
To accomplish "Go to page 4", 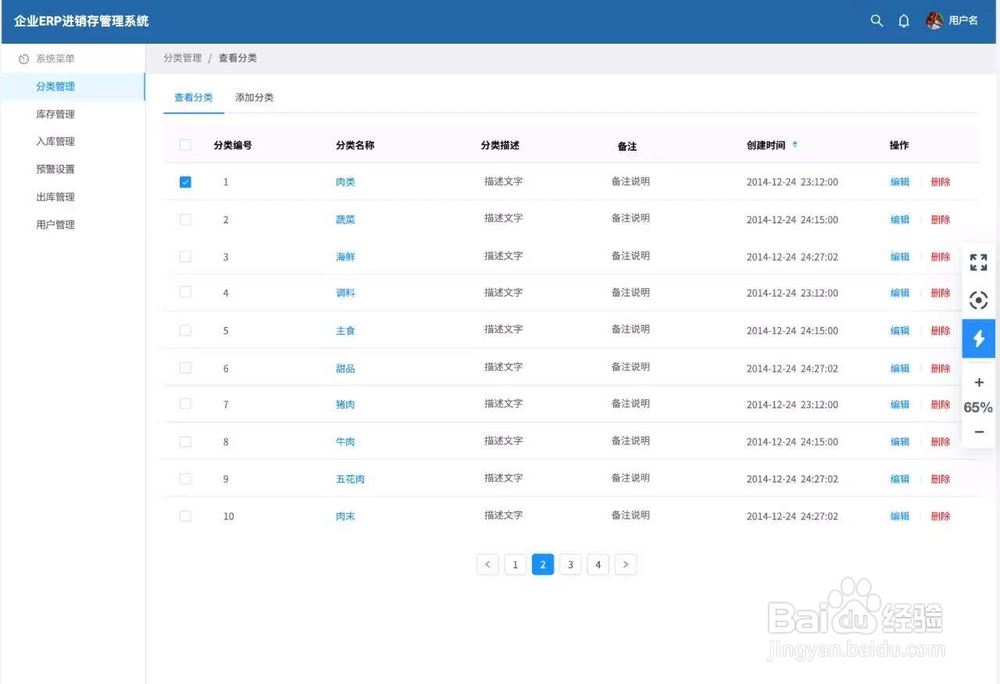I will [598, 564].
